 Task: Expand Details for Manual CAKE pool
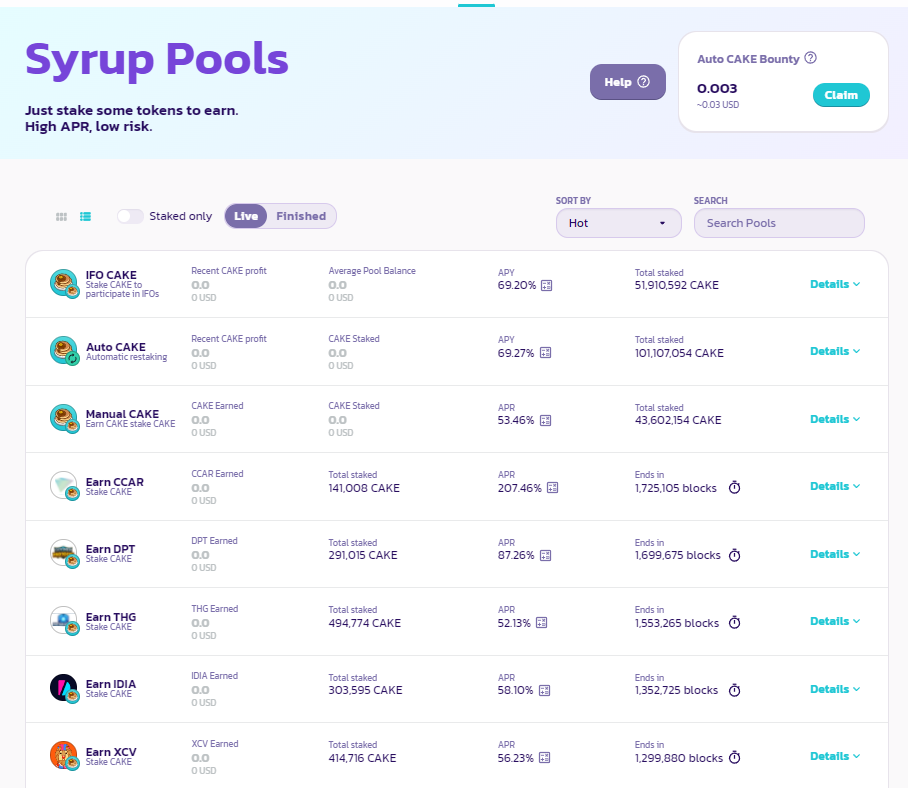click(x=835, y=419)
